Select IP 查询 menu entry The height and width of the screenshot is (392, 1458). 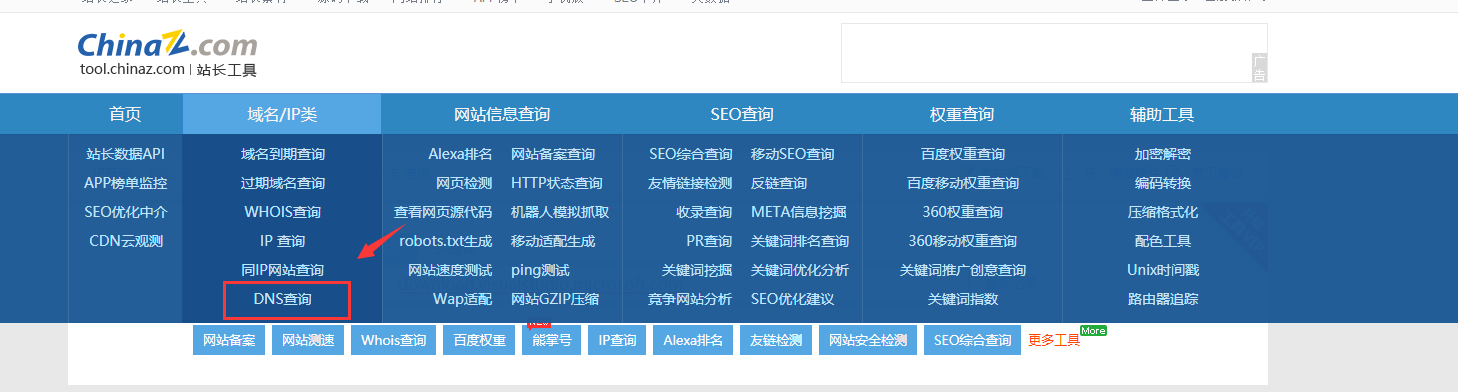point(283,241)
